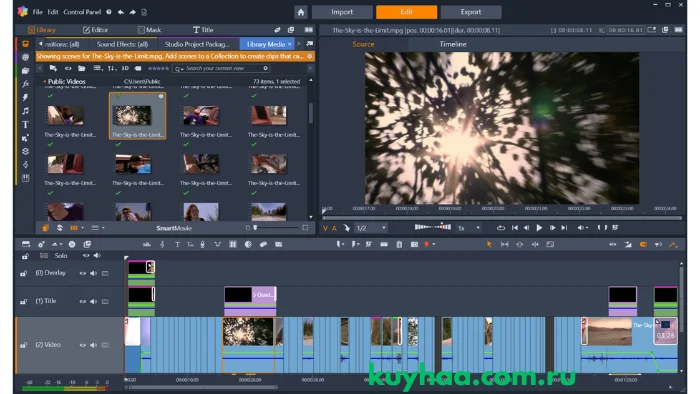Select the sunburst clip on the Video track
This screenshot has height=394, width=700.
click(x=248, y=344)
